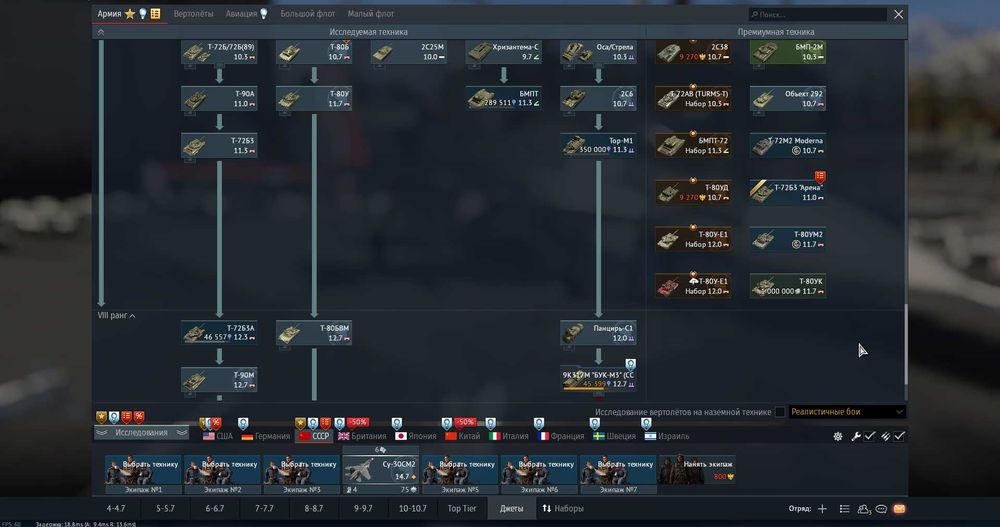
Task: Toggle the checkbox after the ammo stripes icon
Action: coord(899,436)
